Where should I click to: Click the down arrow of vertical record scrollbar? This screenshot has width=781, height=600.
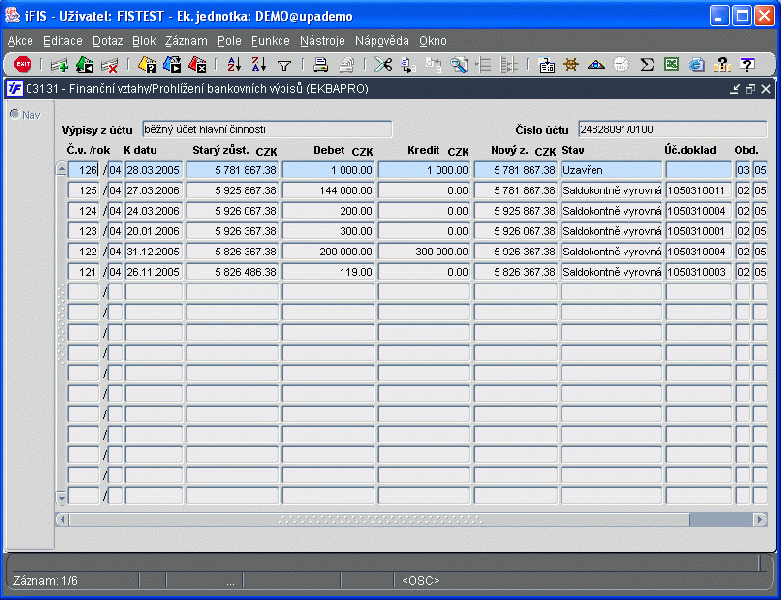click(x=61, y=496)
